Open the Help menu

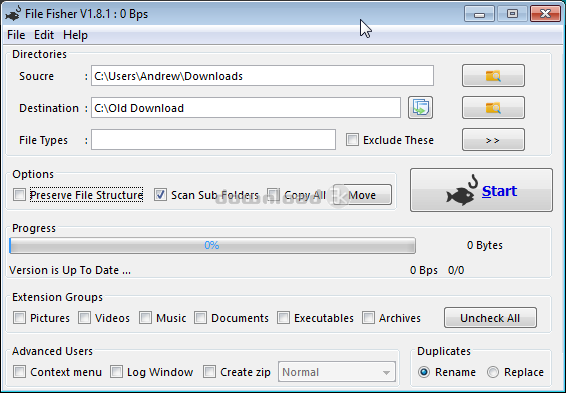[75, 35]
